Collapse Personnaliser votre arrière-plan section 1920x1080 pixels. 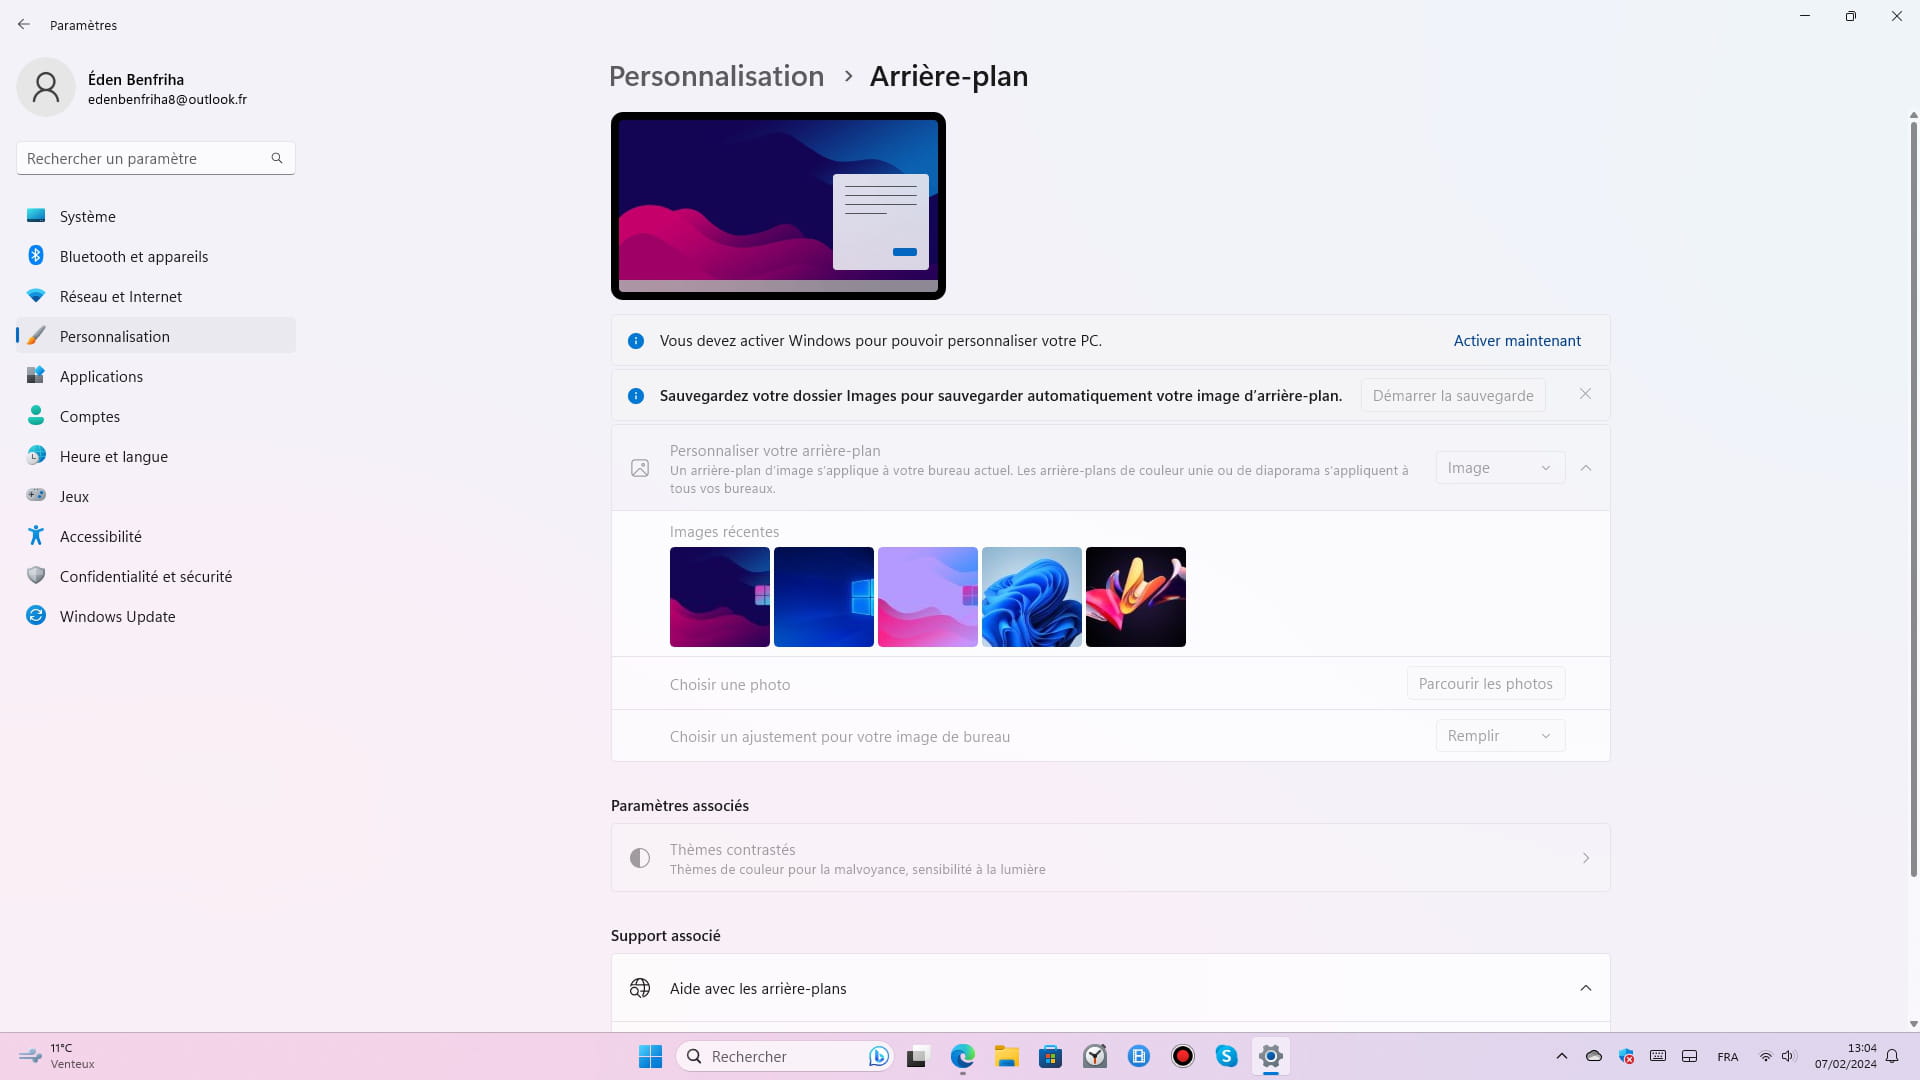point(1586,468)
